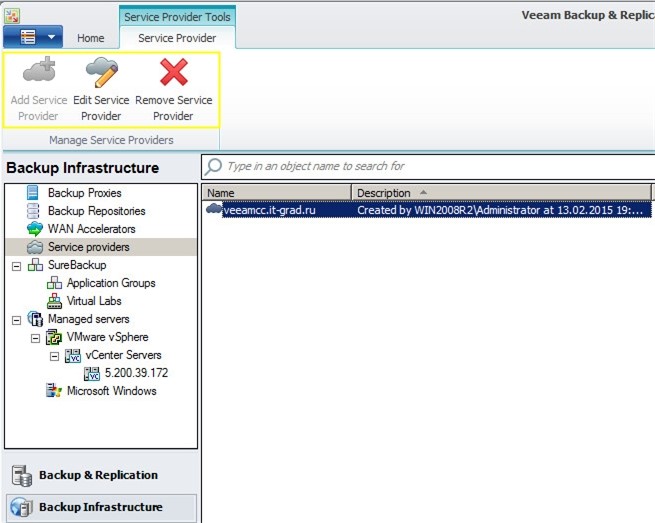Screen dimensions: 655x523
Task: Select the Service providers tree node
Action: coord(88,247)
